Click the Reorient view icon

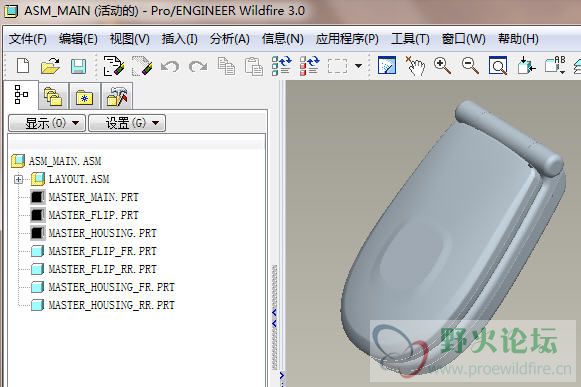526,66
